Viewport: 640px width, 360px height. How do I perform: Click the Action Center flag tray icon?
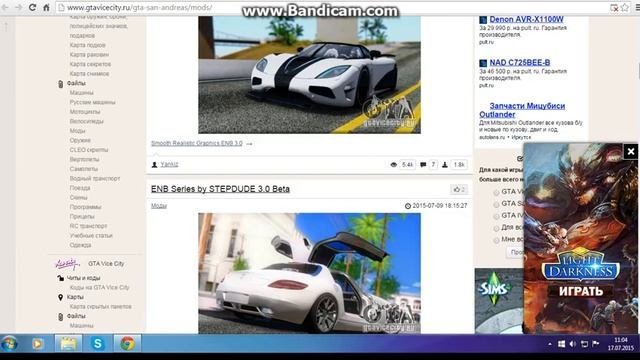click(596, 344)
